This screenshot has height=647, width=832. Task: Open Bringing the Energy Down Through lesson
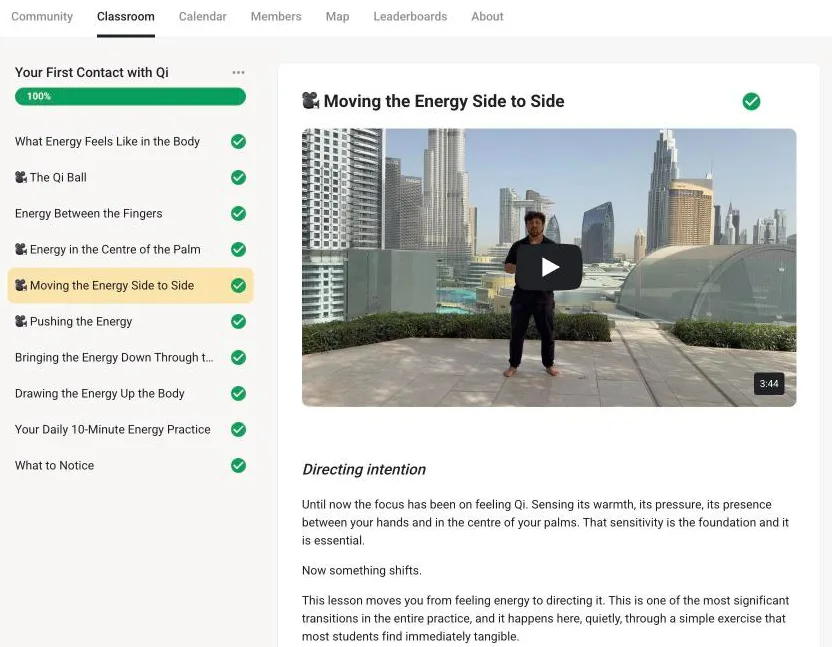(131, 357)
